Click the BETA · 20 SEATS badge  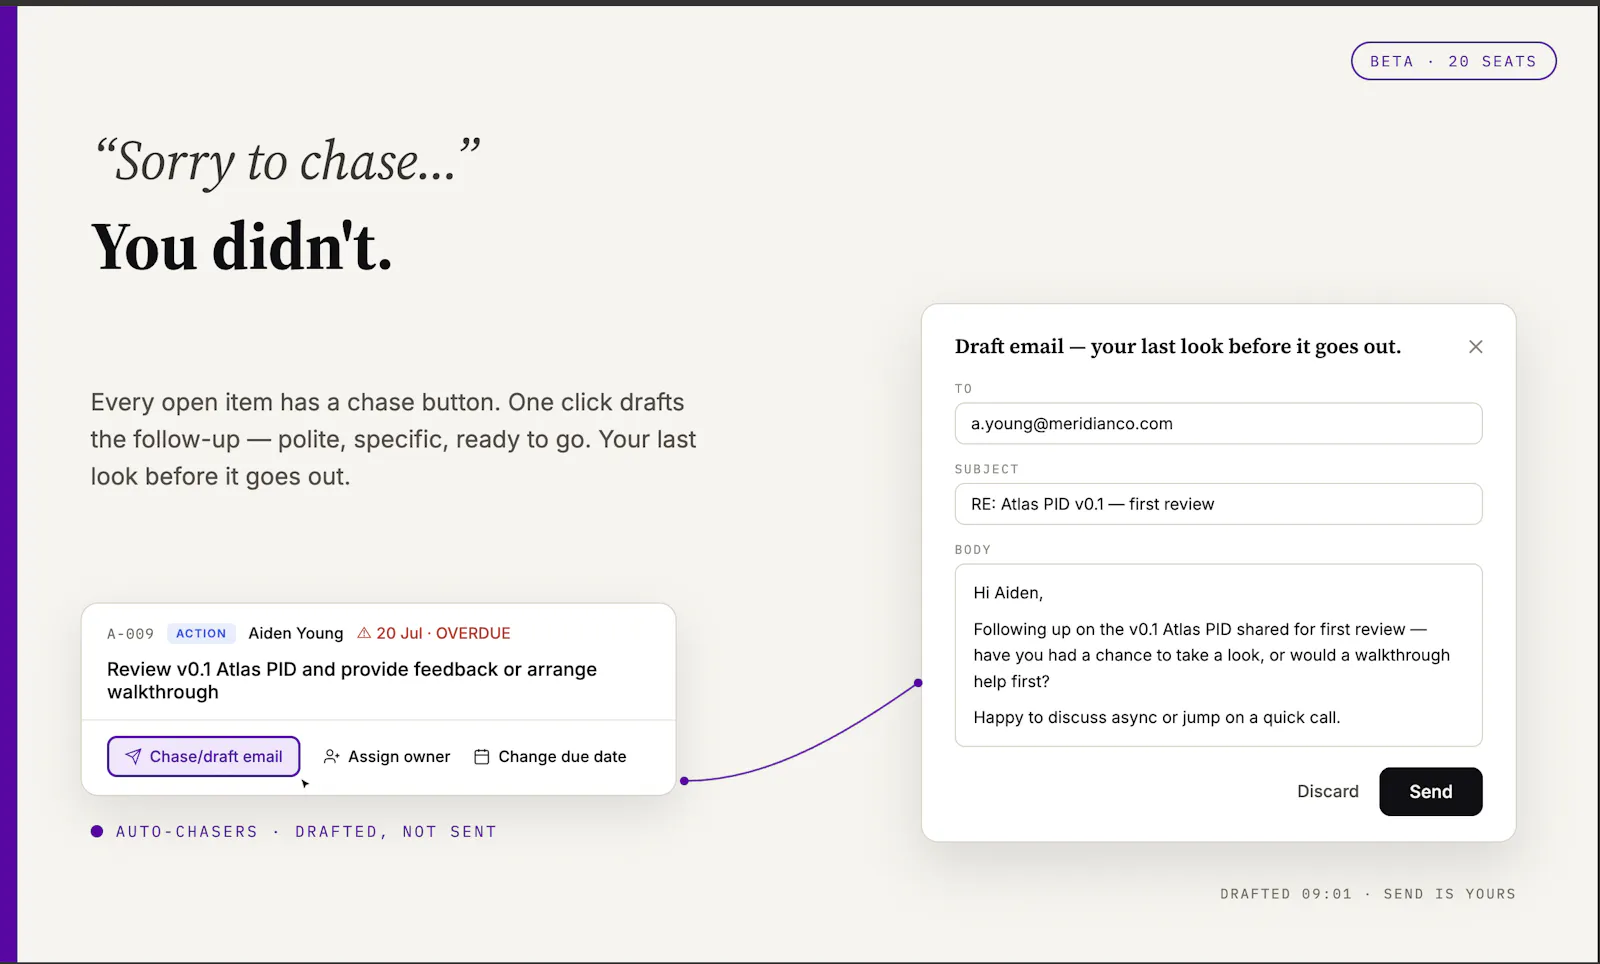[1453, 61]
